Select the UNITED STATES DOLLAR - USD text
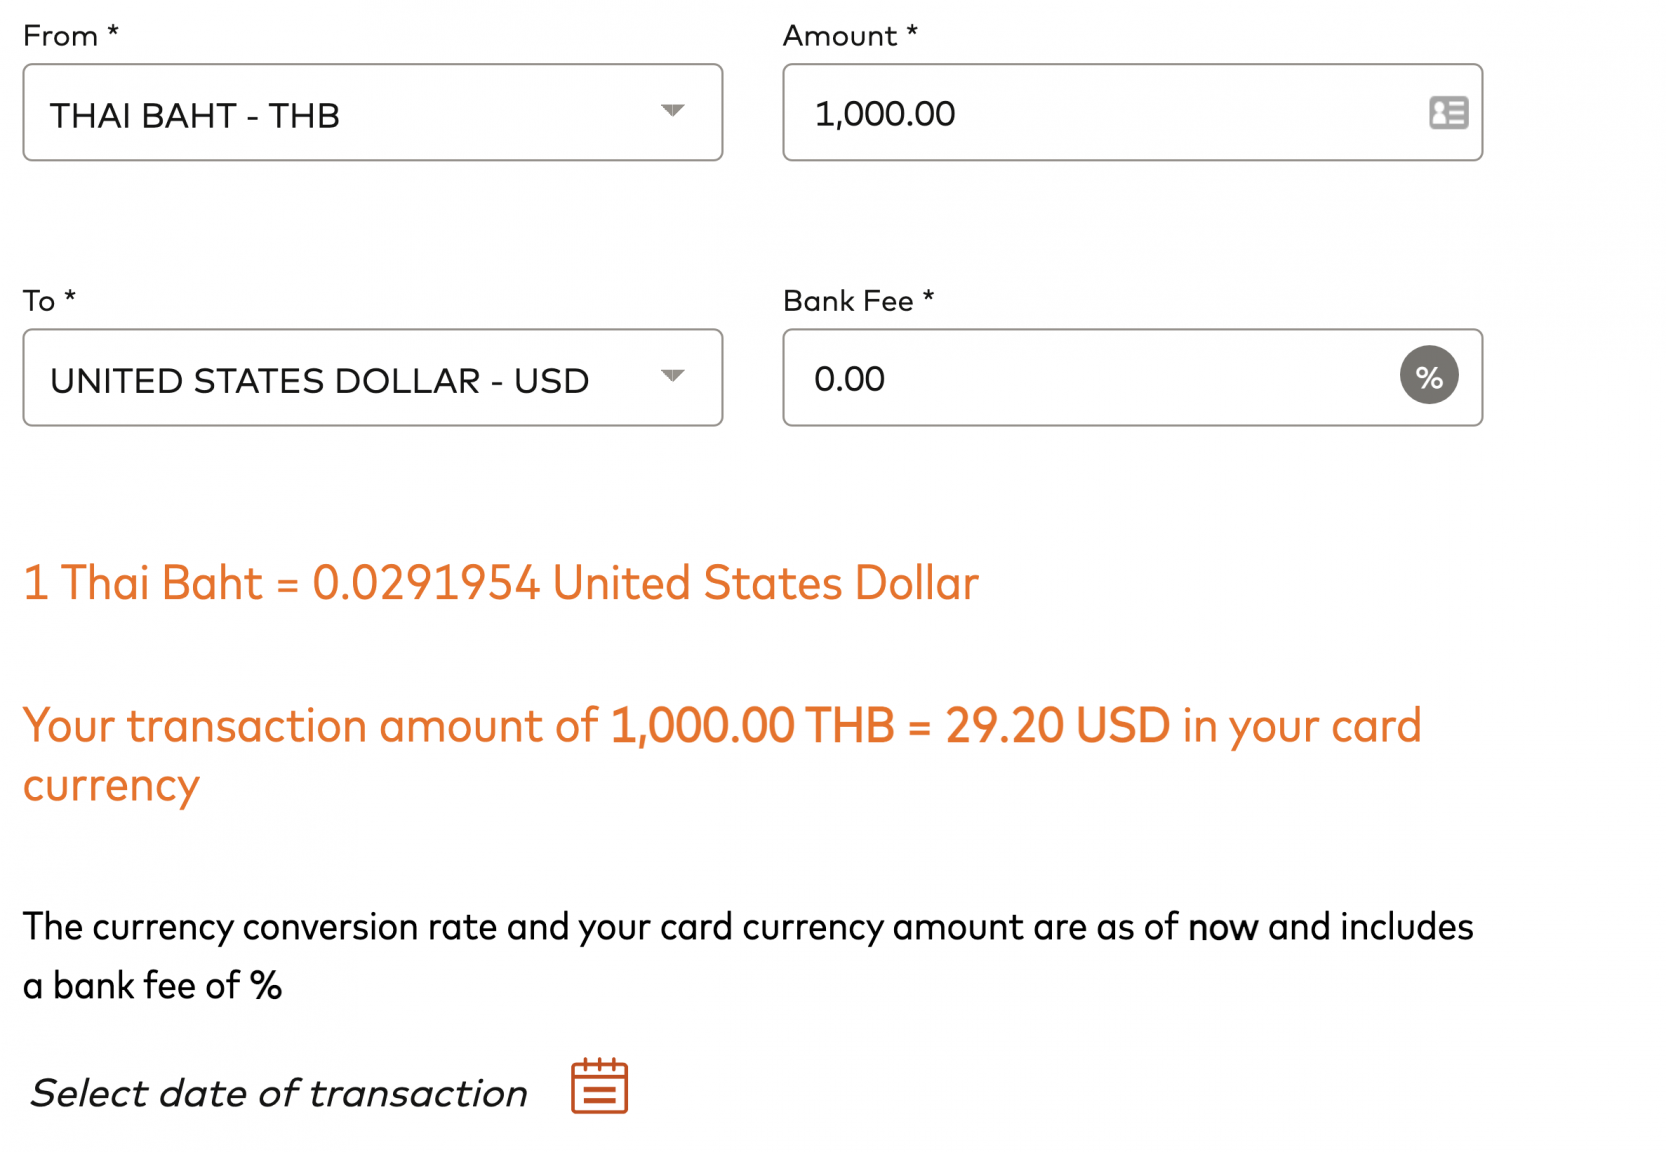Image resolution: width=1666 pixels, height=1152 pixels. pos(319,381)
